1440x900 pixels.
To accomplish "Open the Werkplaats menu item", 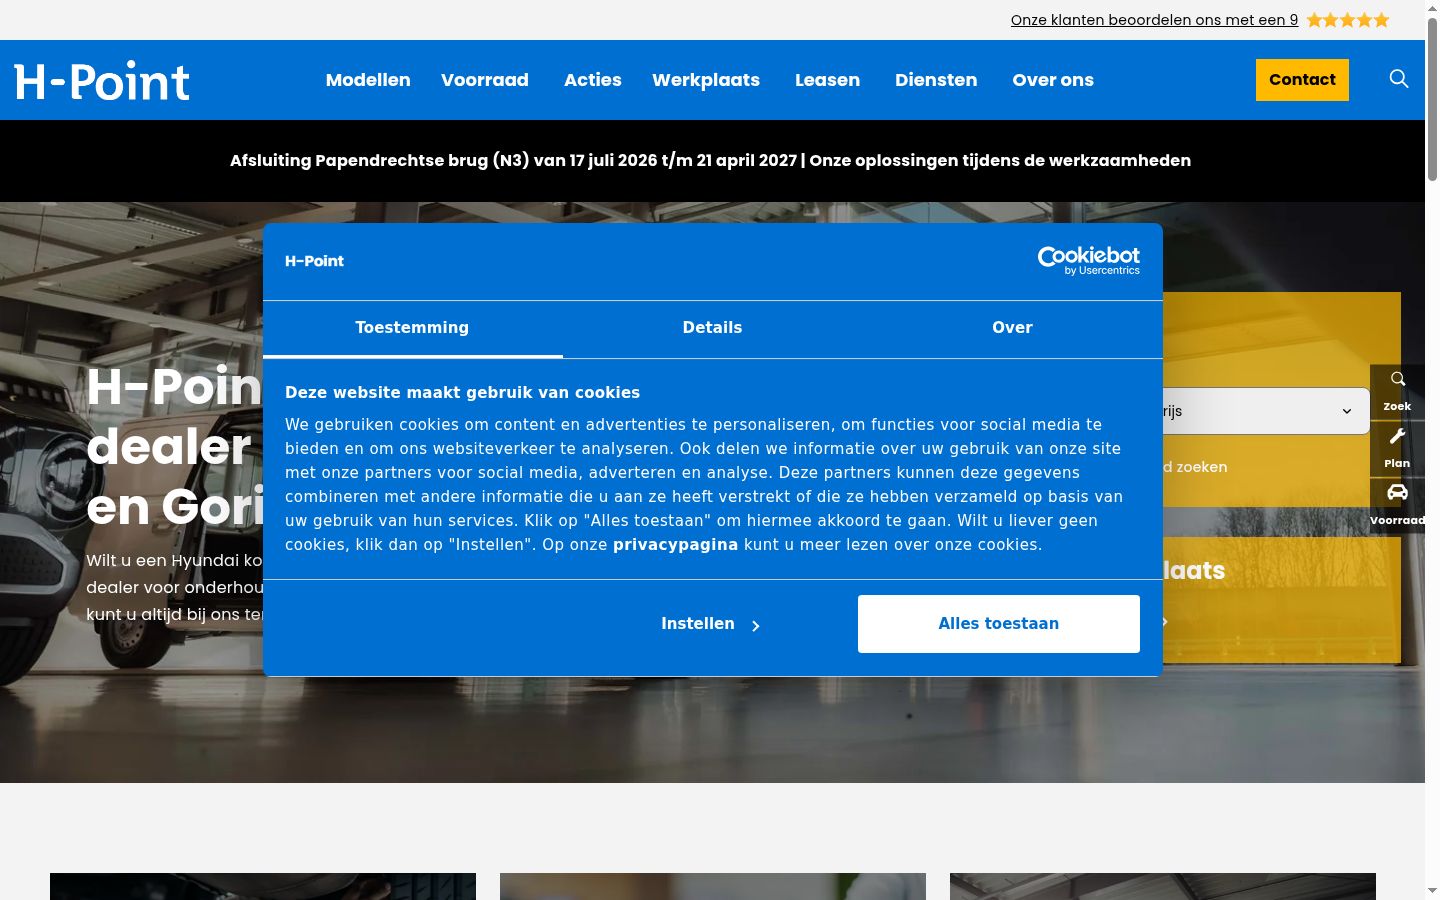I will pyautogui.click(x=706, y=80).
